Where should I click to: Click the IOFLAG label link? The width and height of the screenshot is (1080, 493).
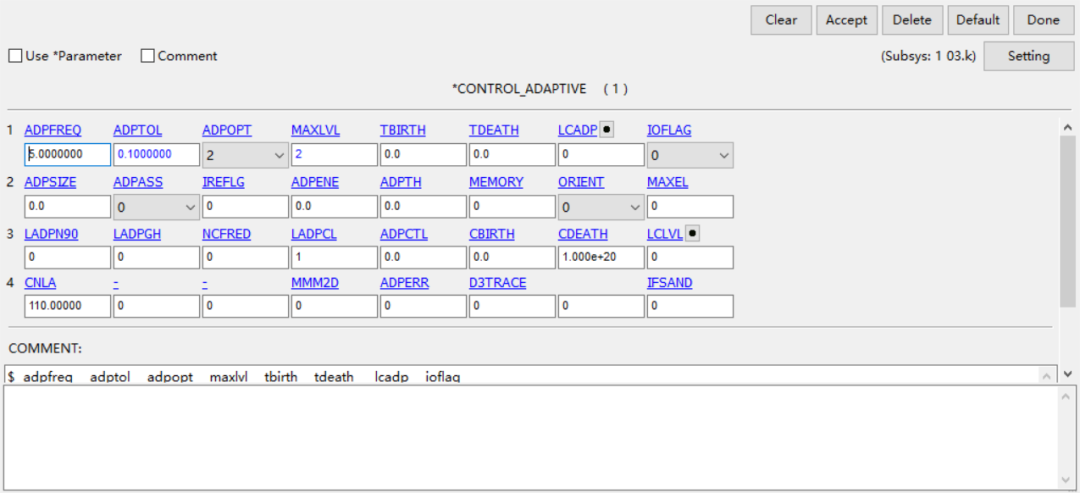coord(669,130)
